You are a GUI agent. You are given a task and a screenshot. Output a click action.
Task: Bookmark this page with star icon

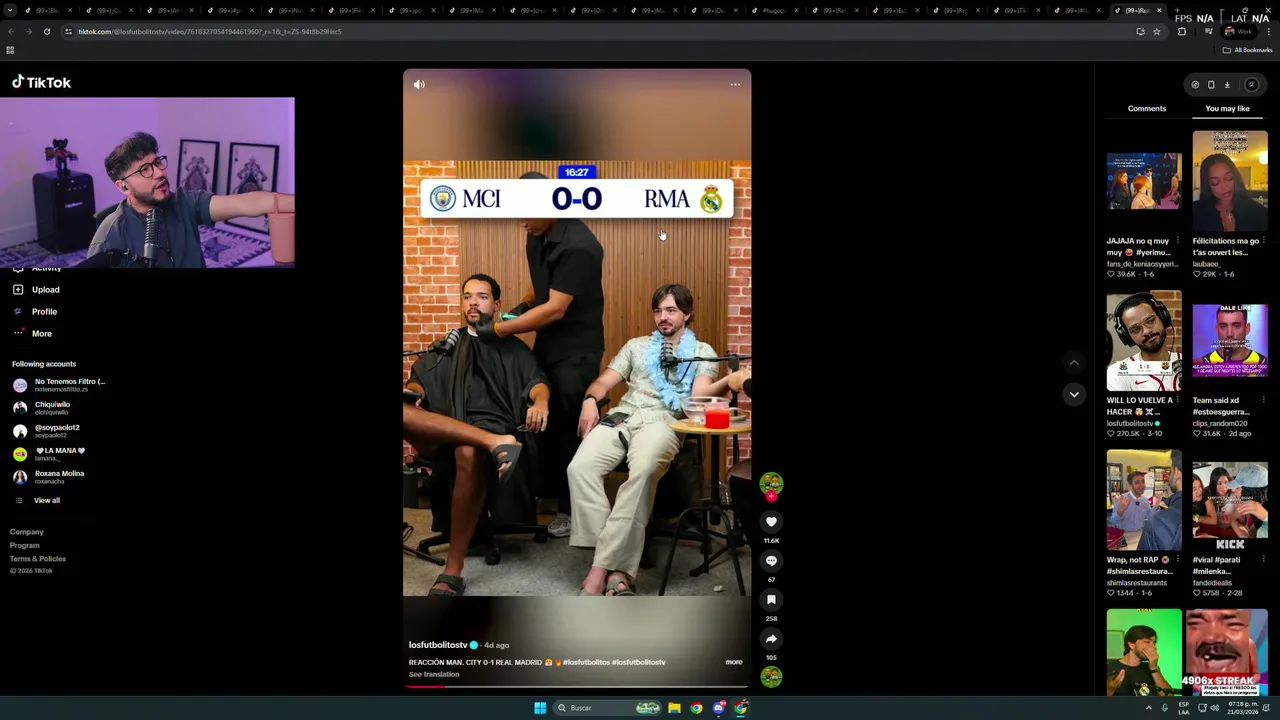click(1156, 31)
